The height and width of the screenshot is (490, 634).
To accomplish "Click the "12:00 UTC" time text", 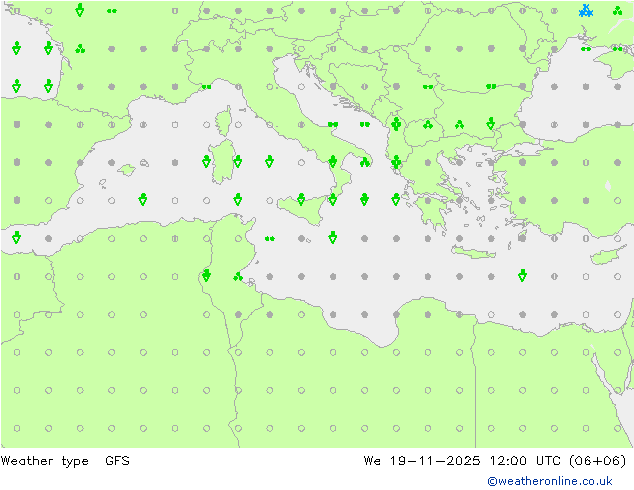I will (525, 461).
